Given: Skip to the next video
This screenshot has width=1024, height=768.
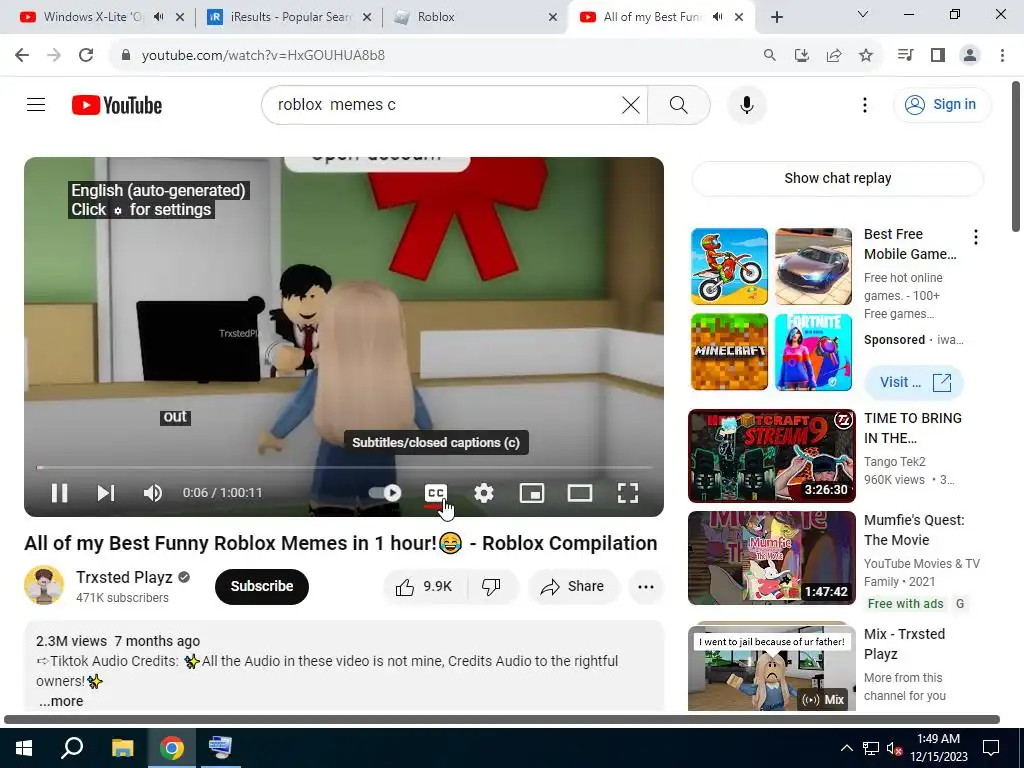Looking at the screenshot, I should (106, 493).
